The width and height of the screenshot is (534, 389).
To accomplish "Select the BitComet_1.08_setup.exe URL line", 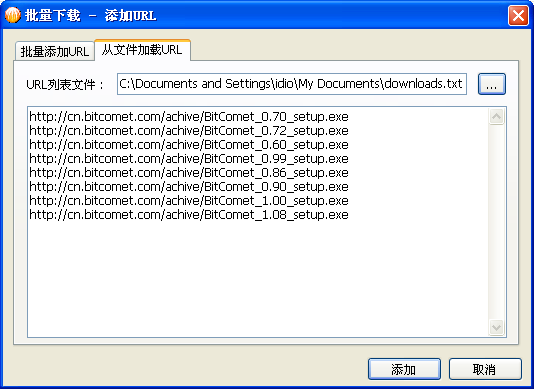I will tap(189, 215).
